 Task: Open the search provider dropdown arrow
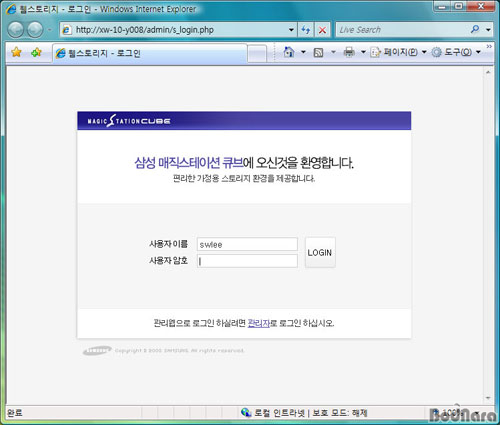click(x=488, y=30)
